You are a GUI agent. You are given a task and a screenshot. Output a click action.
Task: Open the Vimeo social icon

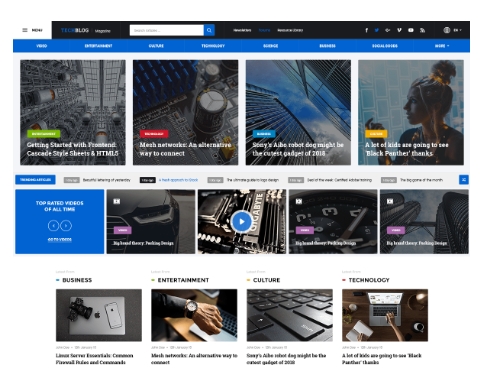(399, 30)
